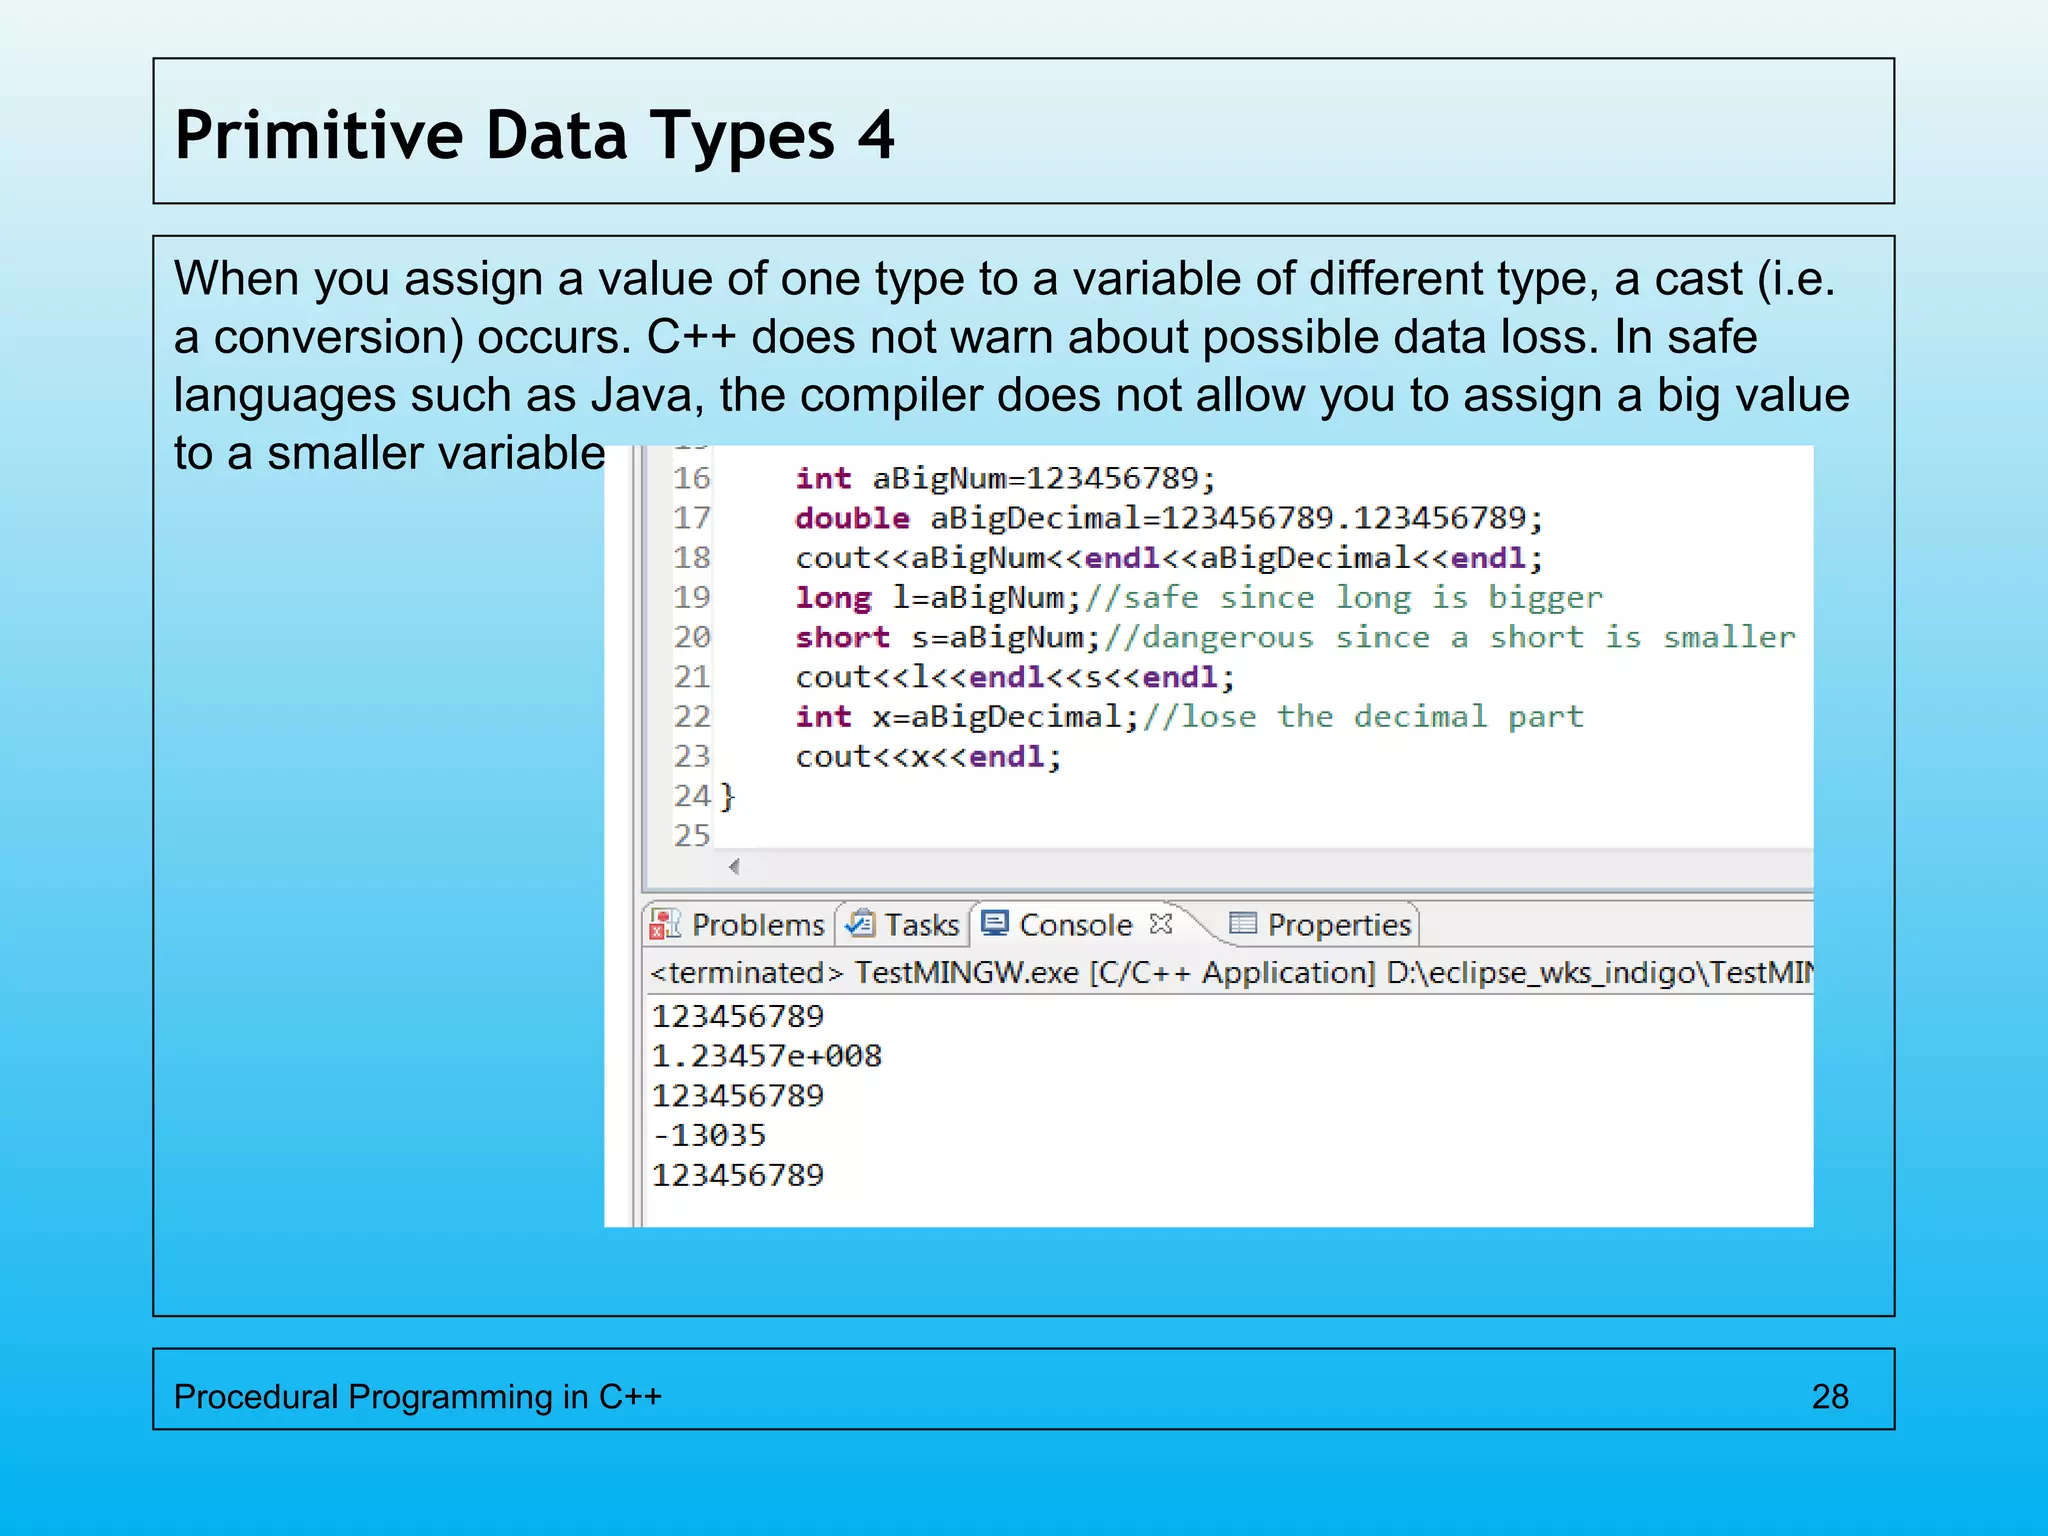Click the 'double aBigDecimal' declaration line
The height and width of the screenshot is (1536, 2048).
1169,518
